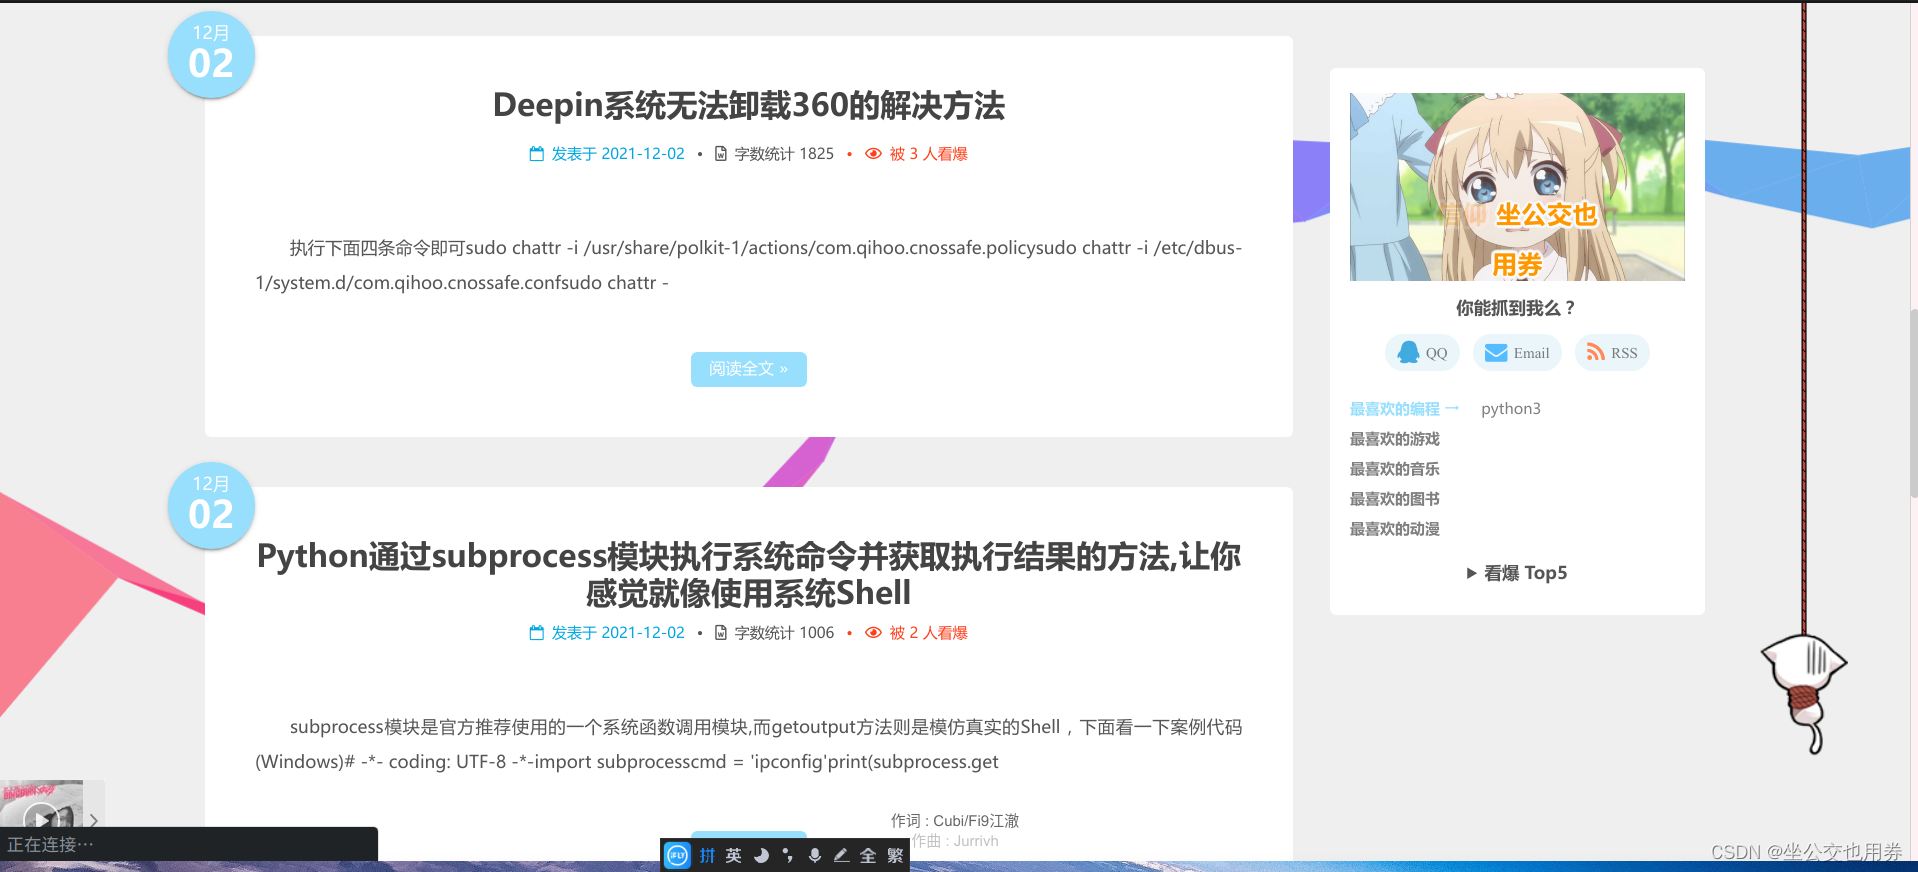Toggle full-width character mode in IME bar
1918x872 pixels.
tap(868, 855)
